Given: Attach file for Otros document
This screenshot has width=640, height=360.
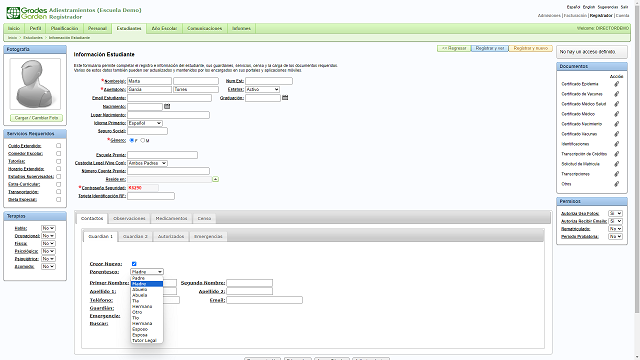Looking at the screenshot, I should 616,184.
